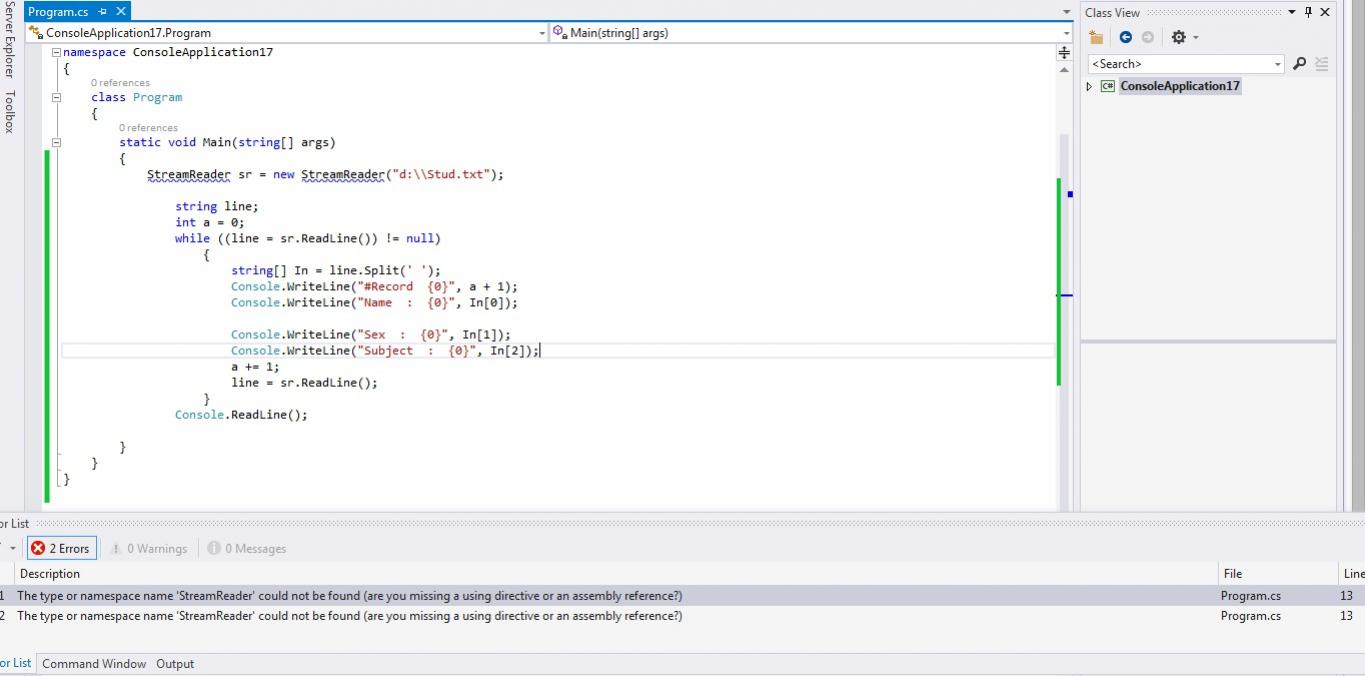Select ConsoleApplication17 in Class View

click(x=1180, y=86)
